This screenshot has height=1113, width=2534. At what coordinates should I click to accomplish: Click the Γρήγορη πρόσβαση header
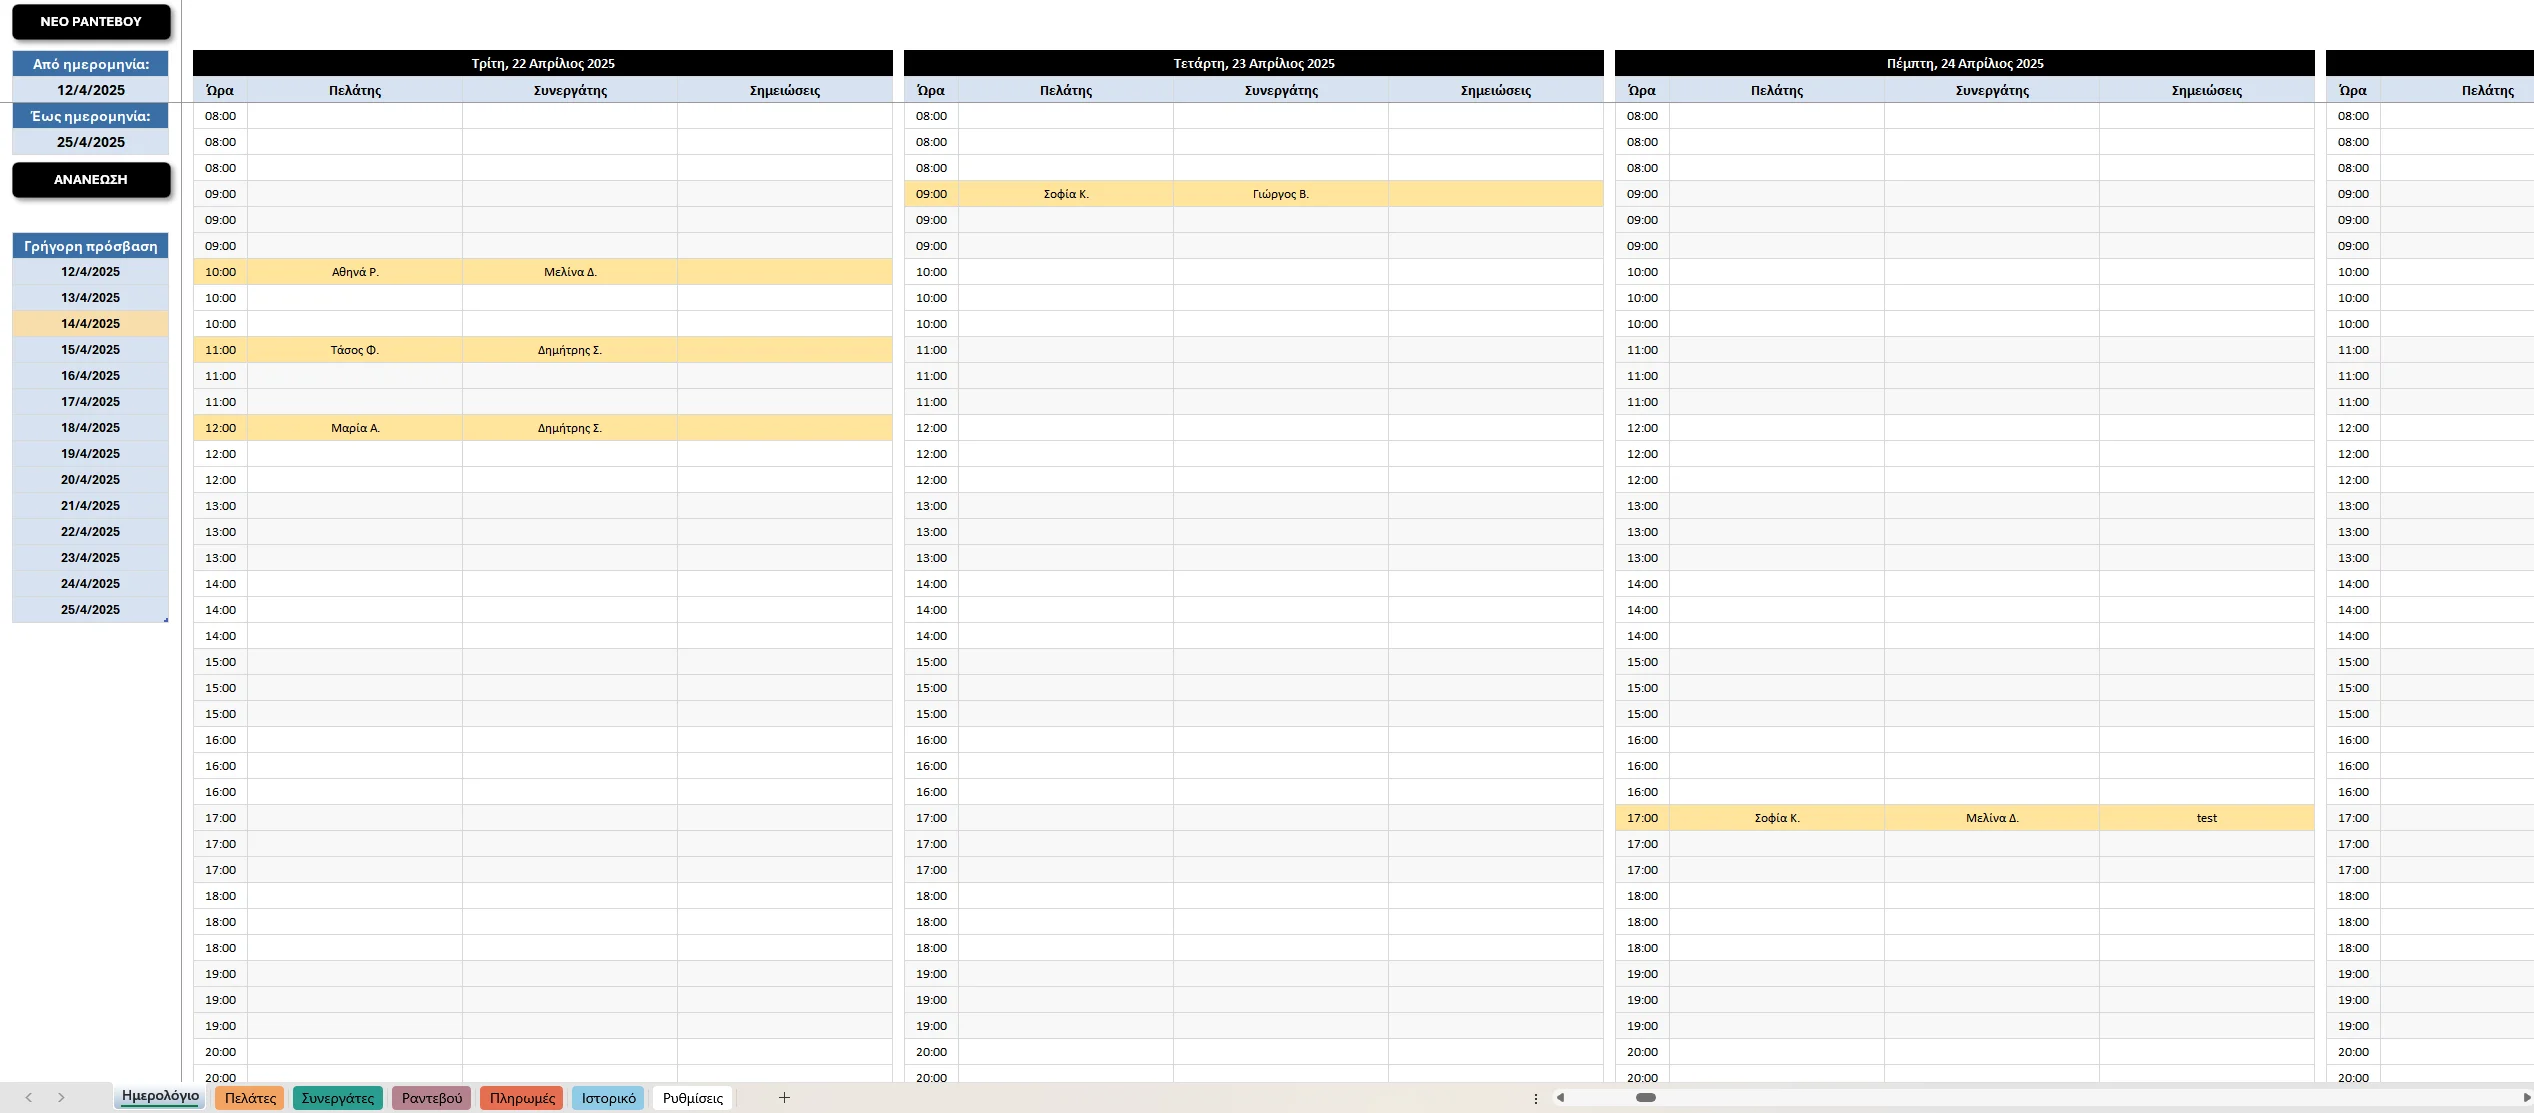click(x=91, y=246)
